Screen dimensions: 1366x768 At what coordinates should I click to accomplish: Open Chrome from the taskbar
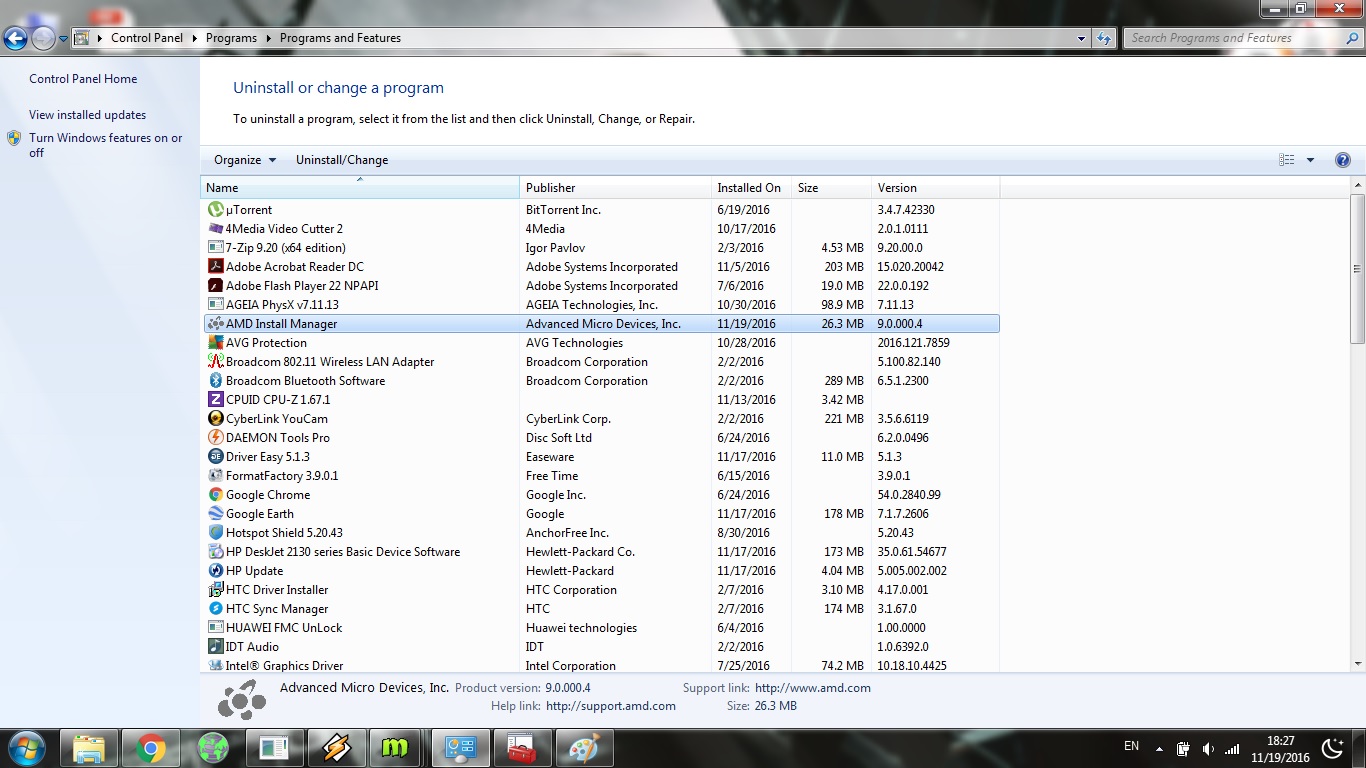coord(151,748)
